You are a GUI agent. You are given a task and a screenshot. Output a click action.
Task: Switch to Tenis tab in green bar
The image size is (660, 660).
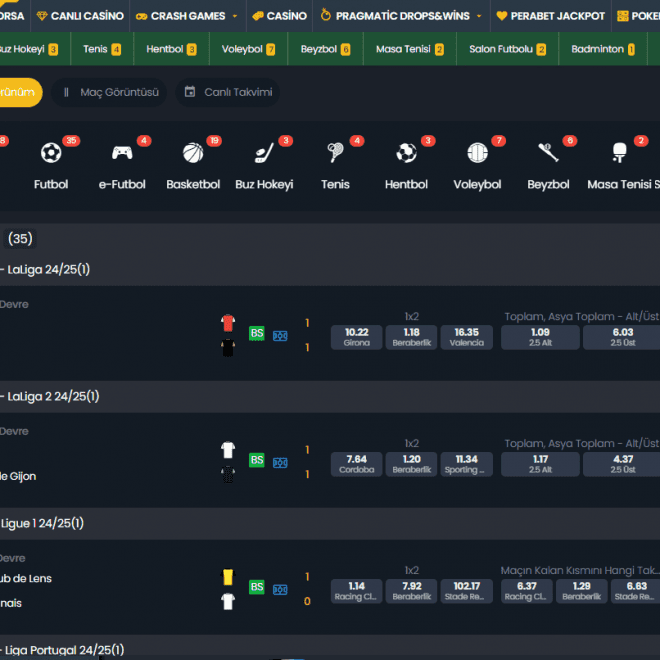pos(102,49)
